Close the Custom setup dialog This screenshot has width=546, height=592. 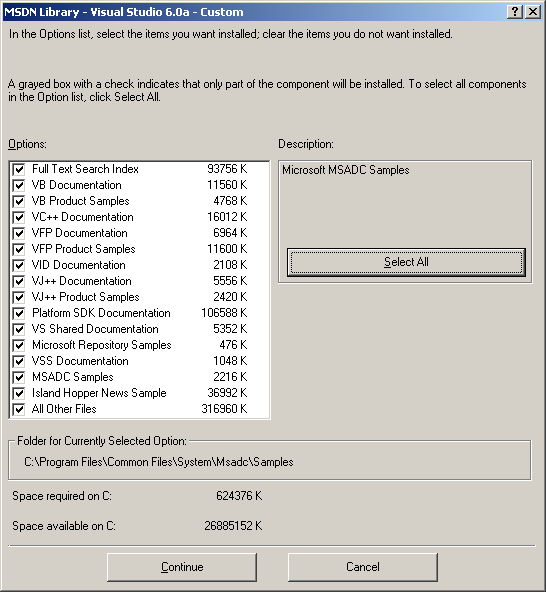[x=533, y=12]
